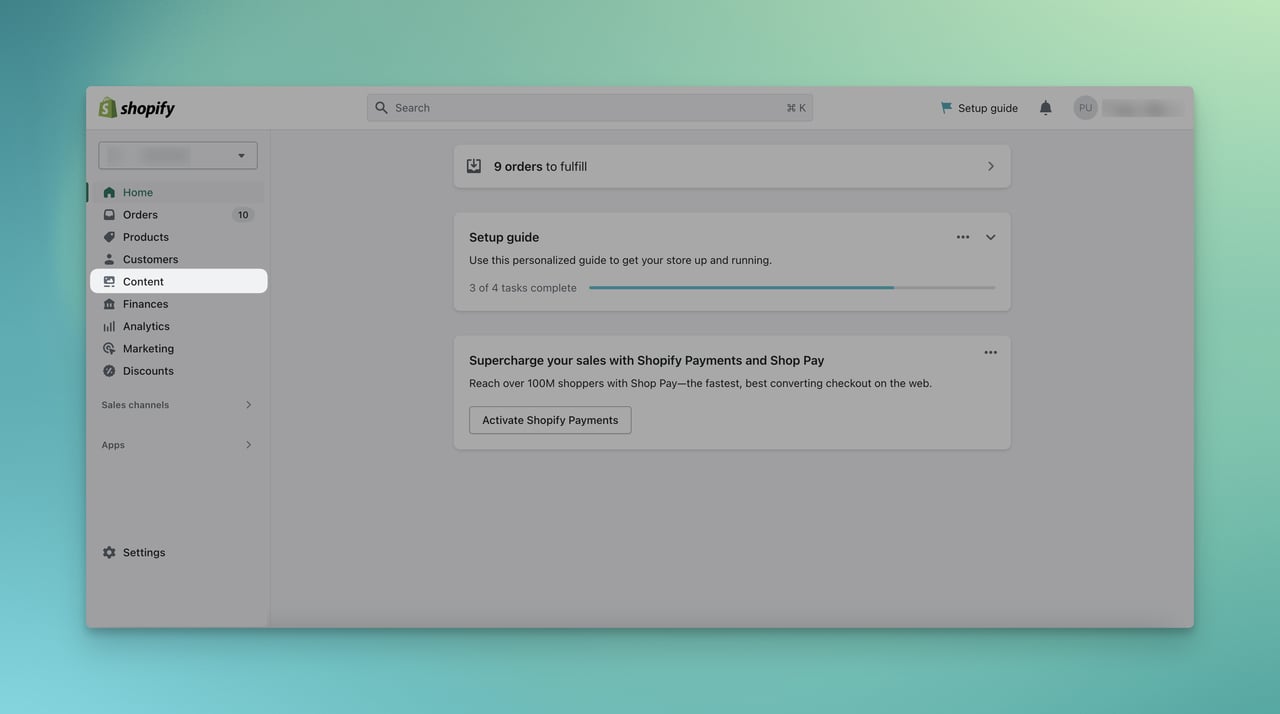Click the Content sidebar icon
1280x714 pixels.
[x=109, y=282]
